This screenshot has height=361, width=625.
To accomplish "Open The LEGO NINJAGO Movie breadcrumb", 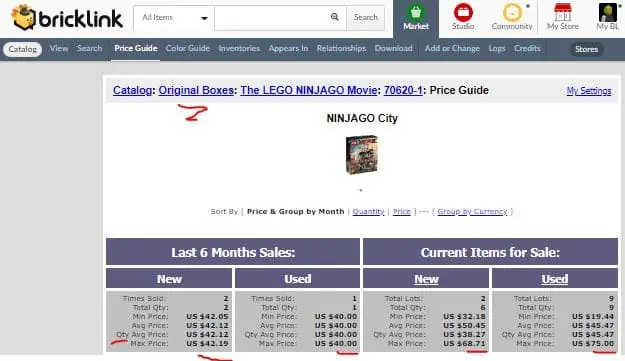I will click(309, 90).
